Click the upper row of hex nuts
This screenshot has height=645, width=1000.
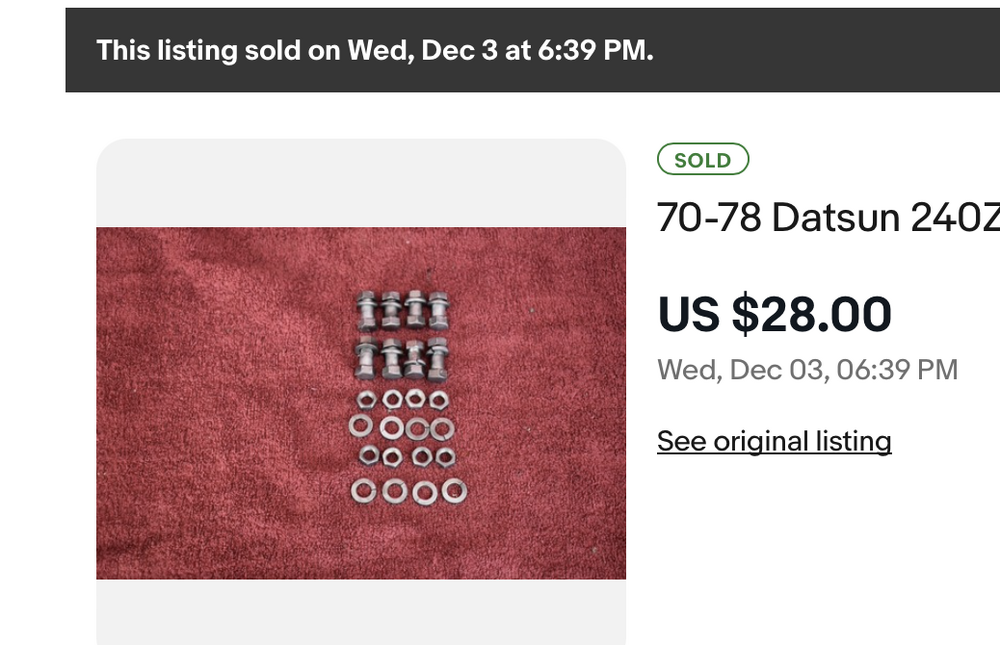coord(402,399)
